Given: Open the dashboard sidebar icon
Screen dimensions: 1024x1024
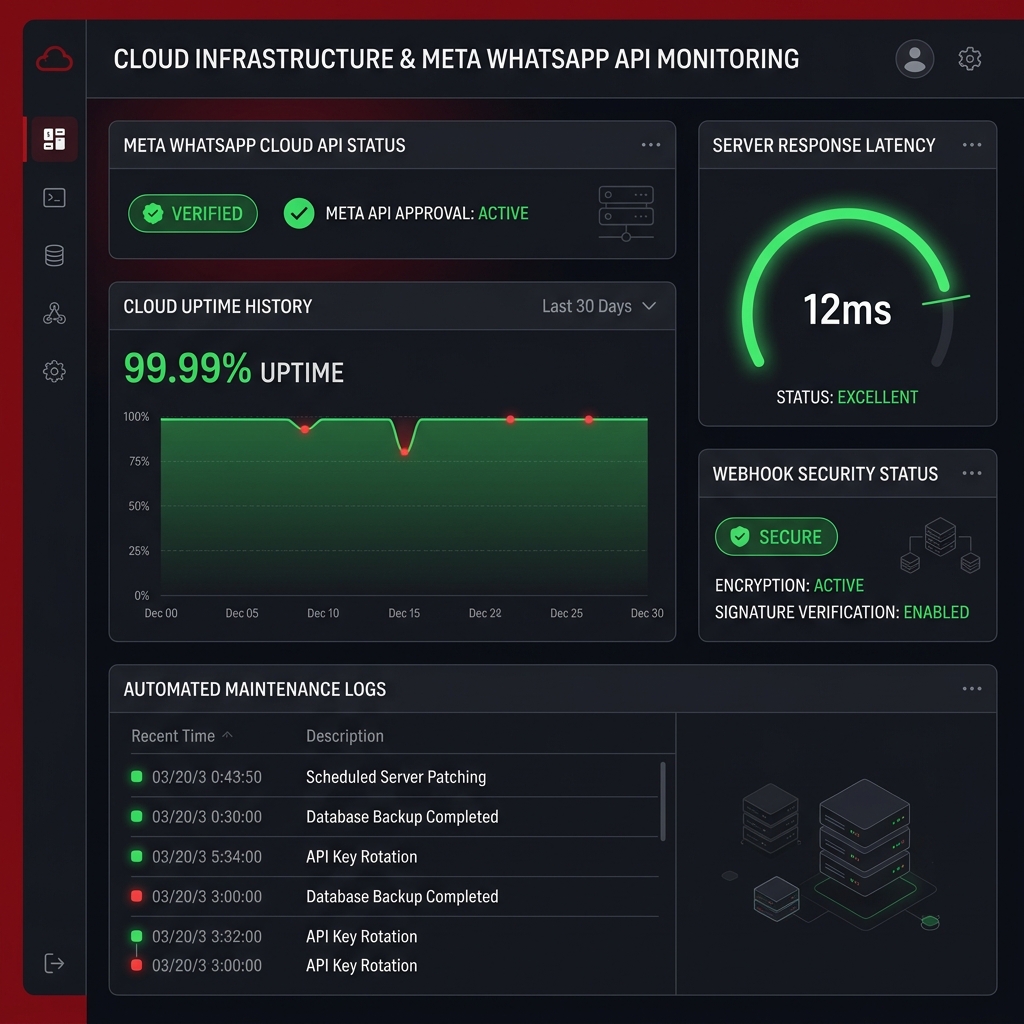Looking at the screenshot, I should point(54,139).
